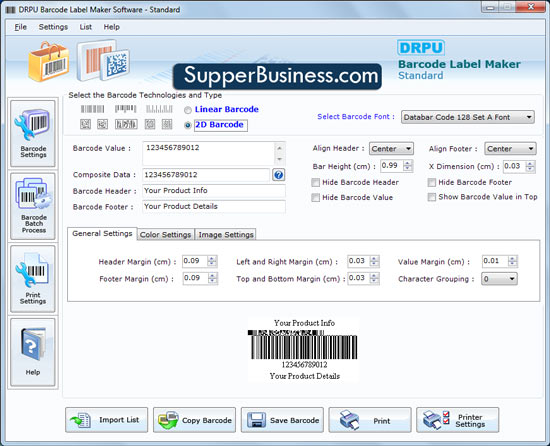
Task: Click the Print button
Action: point(370,420)
